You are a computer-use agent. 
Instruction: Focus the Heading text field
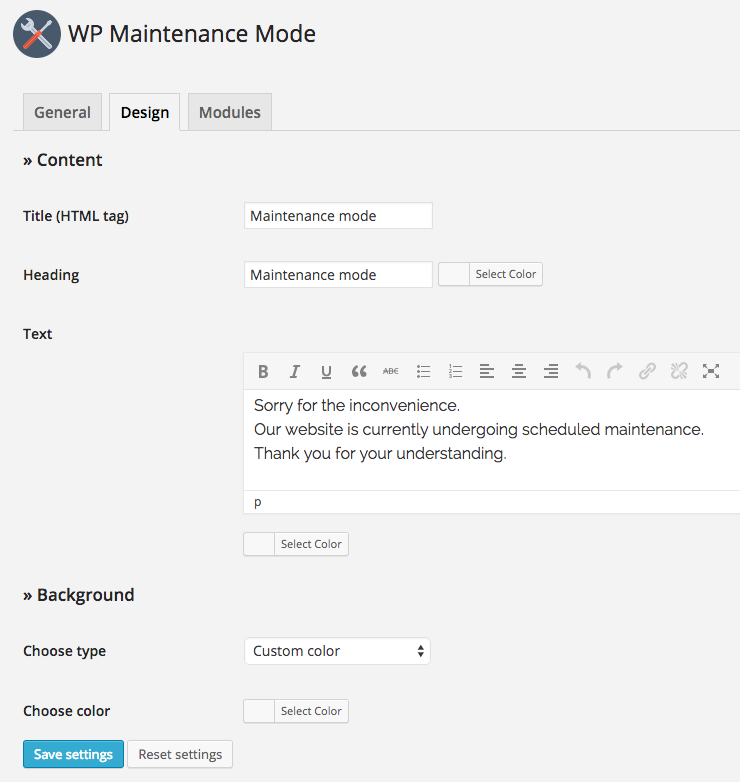coord(338,274)
